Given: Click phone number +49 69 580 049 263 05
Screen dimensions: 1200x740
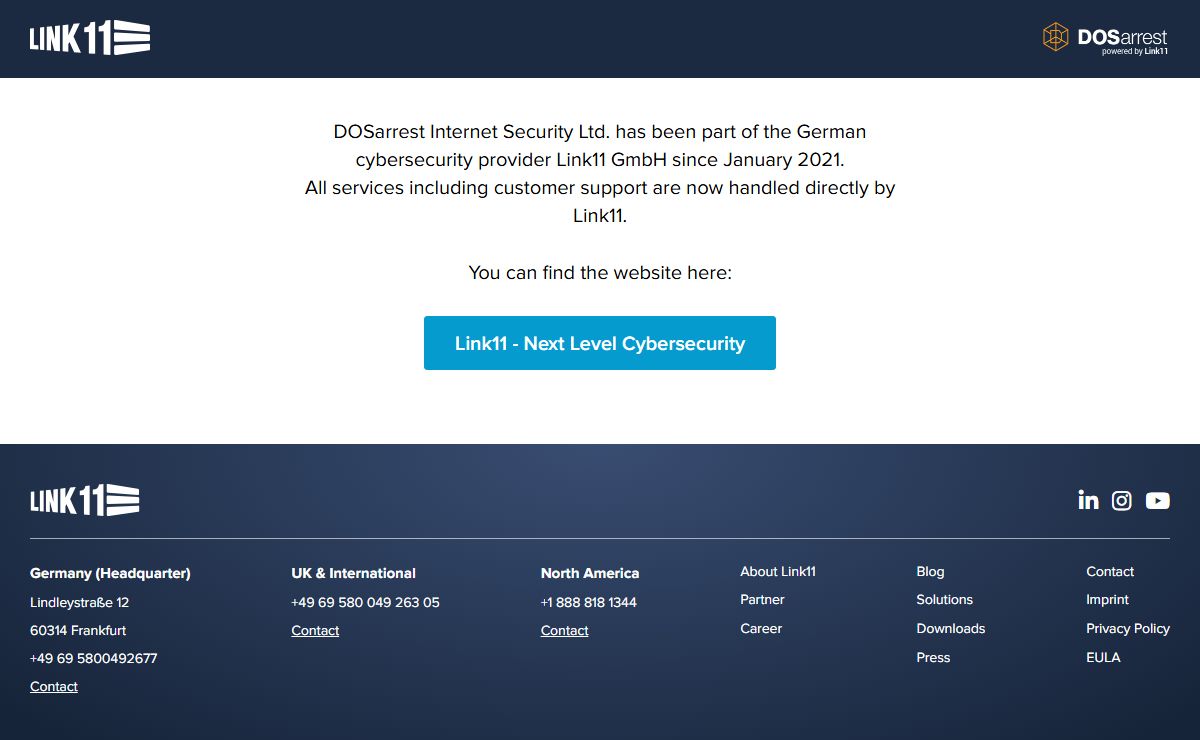Looking at the screenshot, I should pyautogui.click(x=365, y=602).
